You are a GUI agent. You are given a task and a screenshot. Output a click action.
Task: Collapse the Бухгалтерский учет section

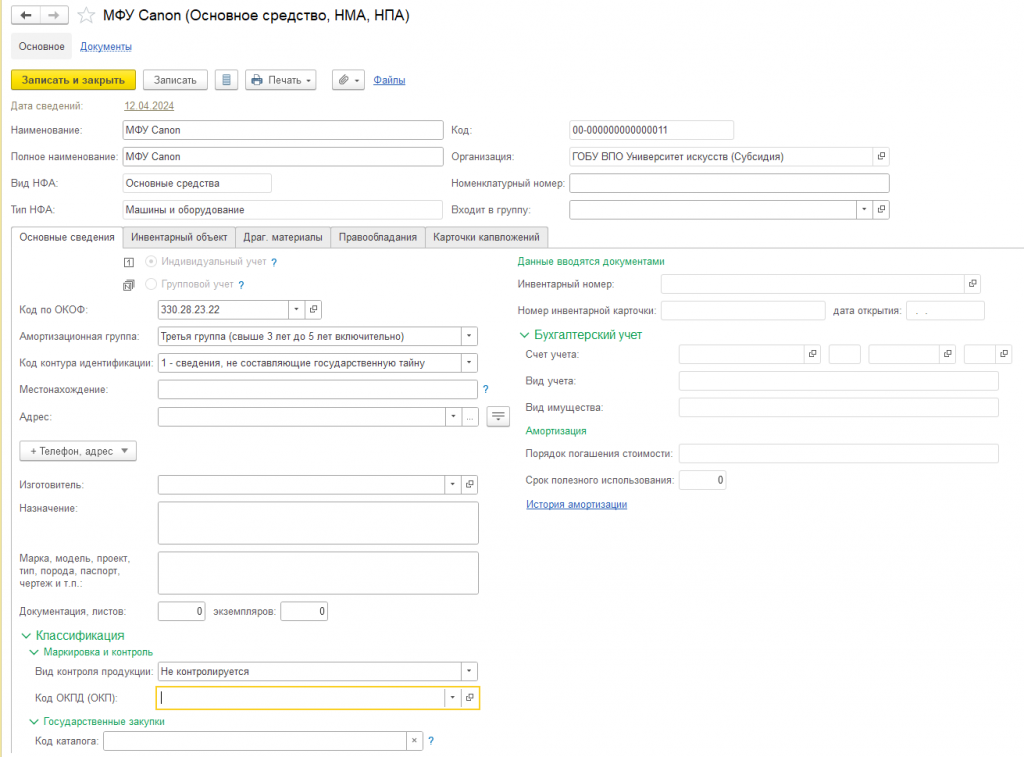[524, 334]
